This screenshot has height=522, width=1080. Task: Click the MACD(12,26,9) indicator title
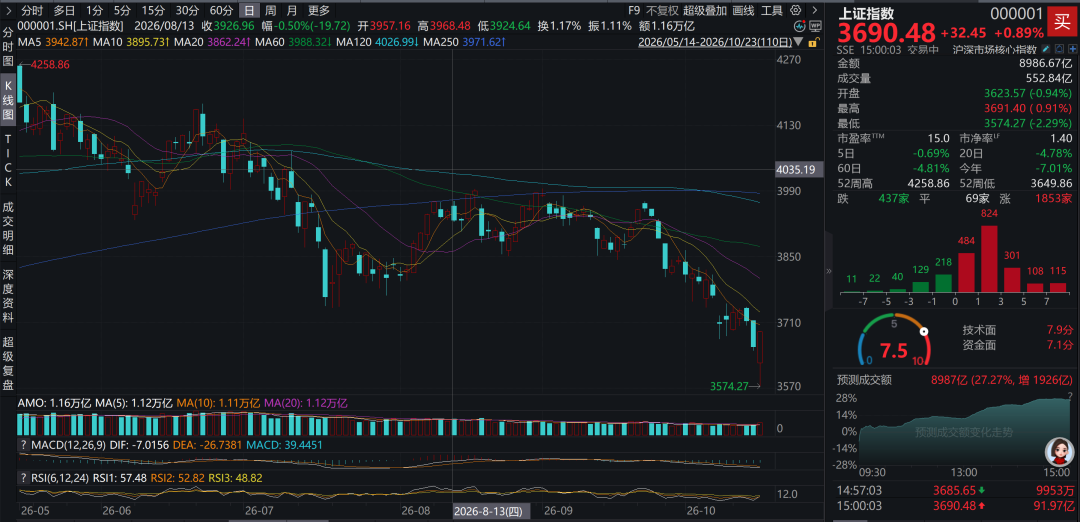coord(68,444)
